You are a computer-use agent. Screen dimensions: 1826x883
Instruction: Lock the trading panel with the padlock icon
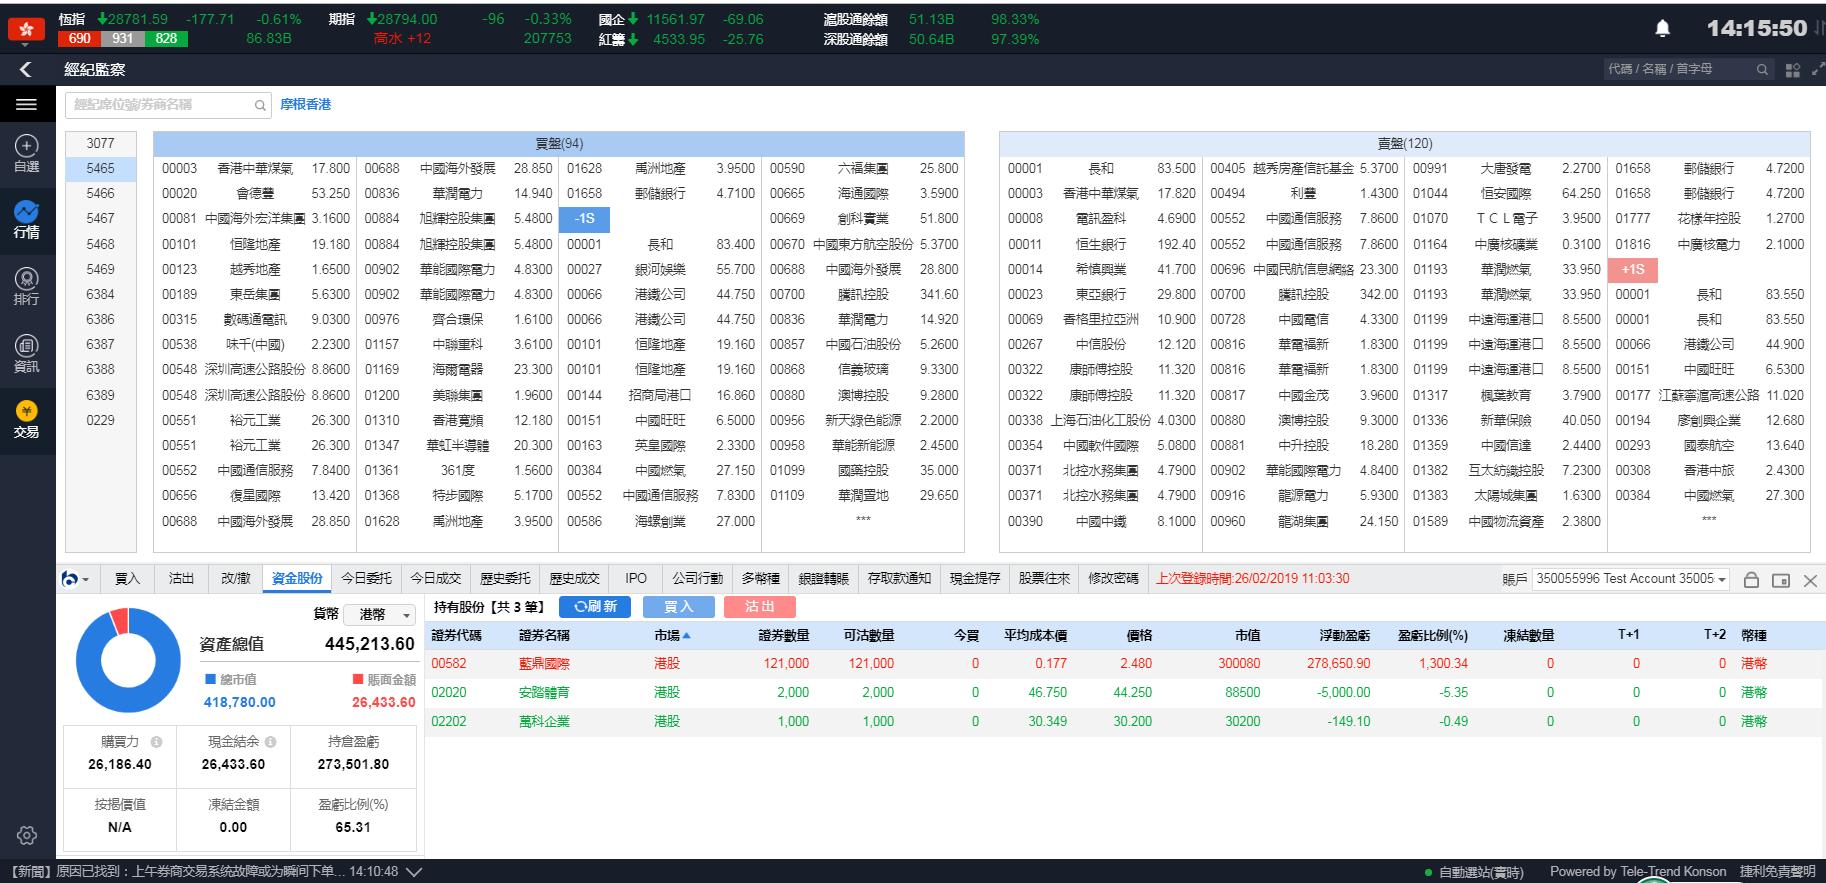tap(1751, 580)
